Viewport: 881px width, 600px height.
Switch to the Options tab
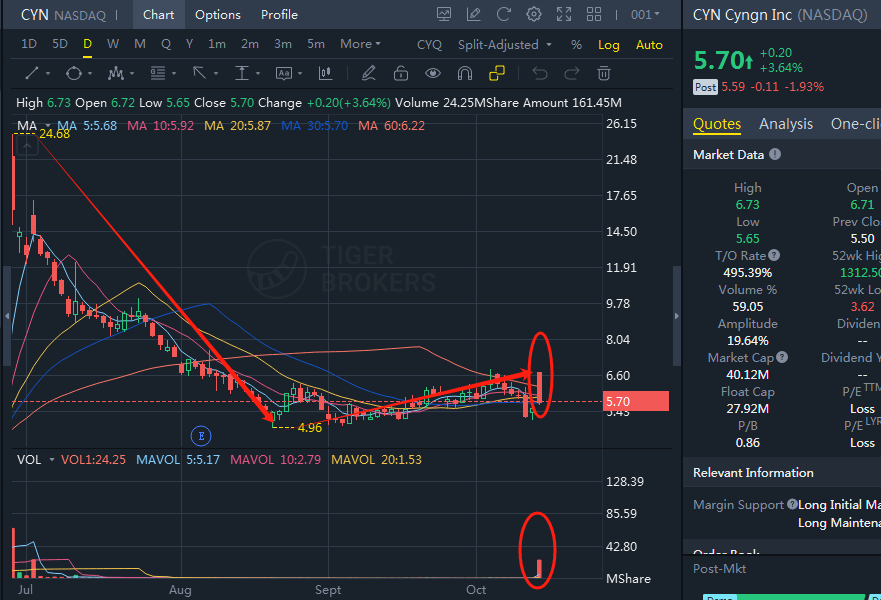click(x=218, y=15)
